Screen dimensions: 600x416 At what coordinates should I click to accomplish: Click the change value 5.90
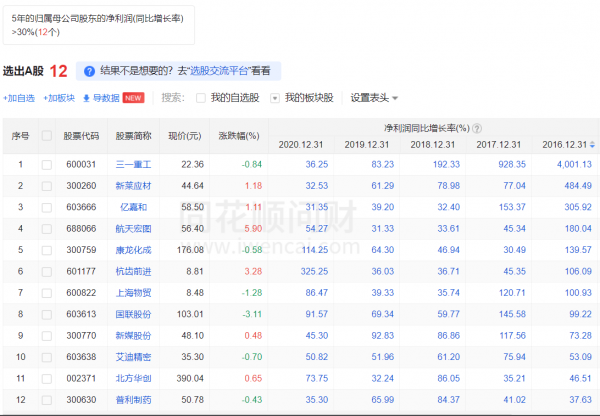click(x=253, y=229)
